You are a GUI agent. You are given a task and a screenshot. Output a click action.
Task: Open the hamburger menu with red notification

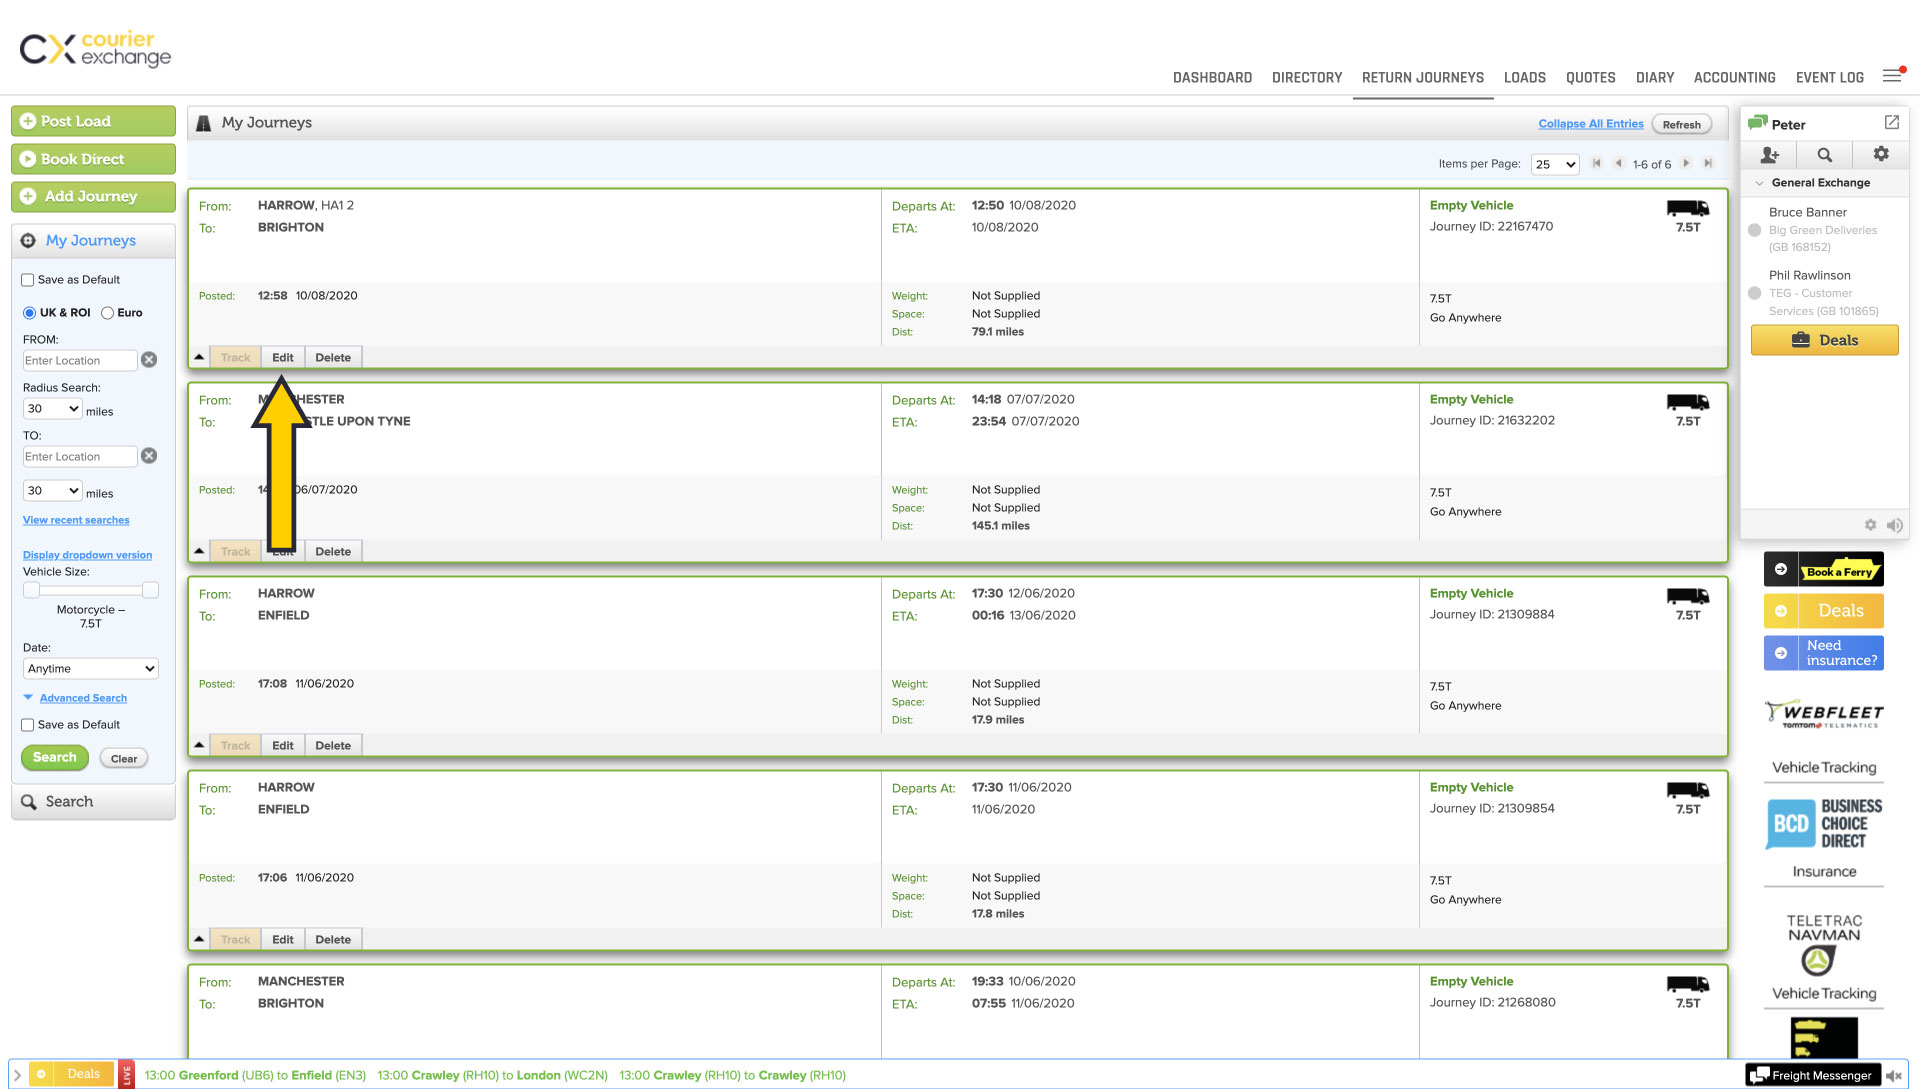point(1892,76)
